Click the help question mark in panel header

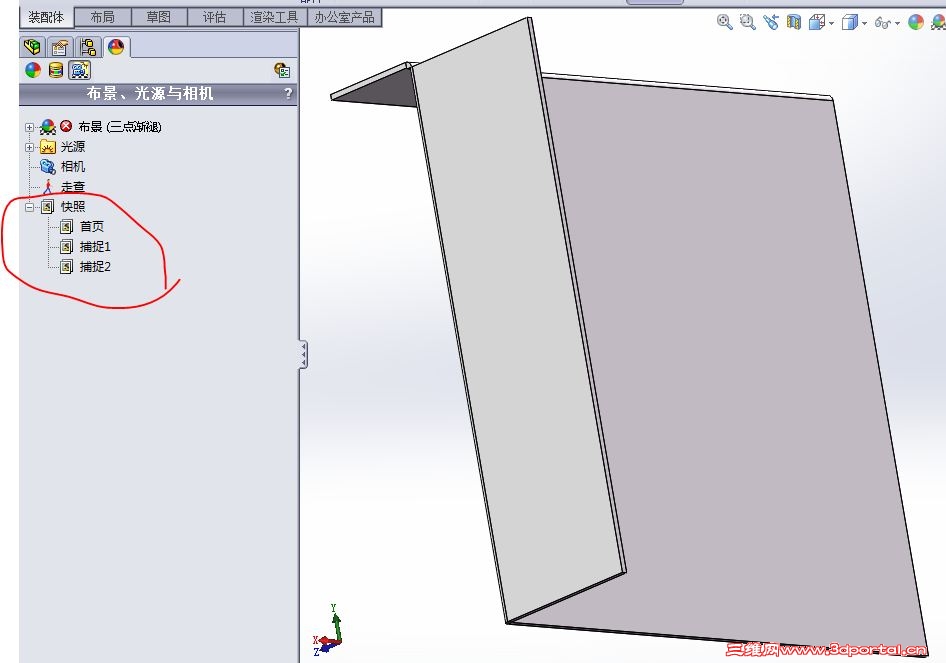(x=288, y=94)
